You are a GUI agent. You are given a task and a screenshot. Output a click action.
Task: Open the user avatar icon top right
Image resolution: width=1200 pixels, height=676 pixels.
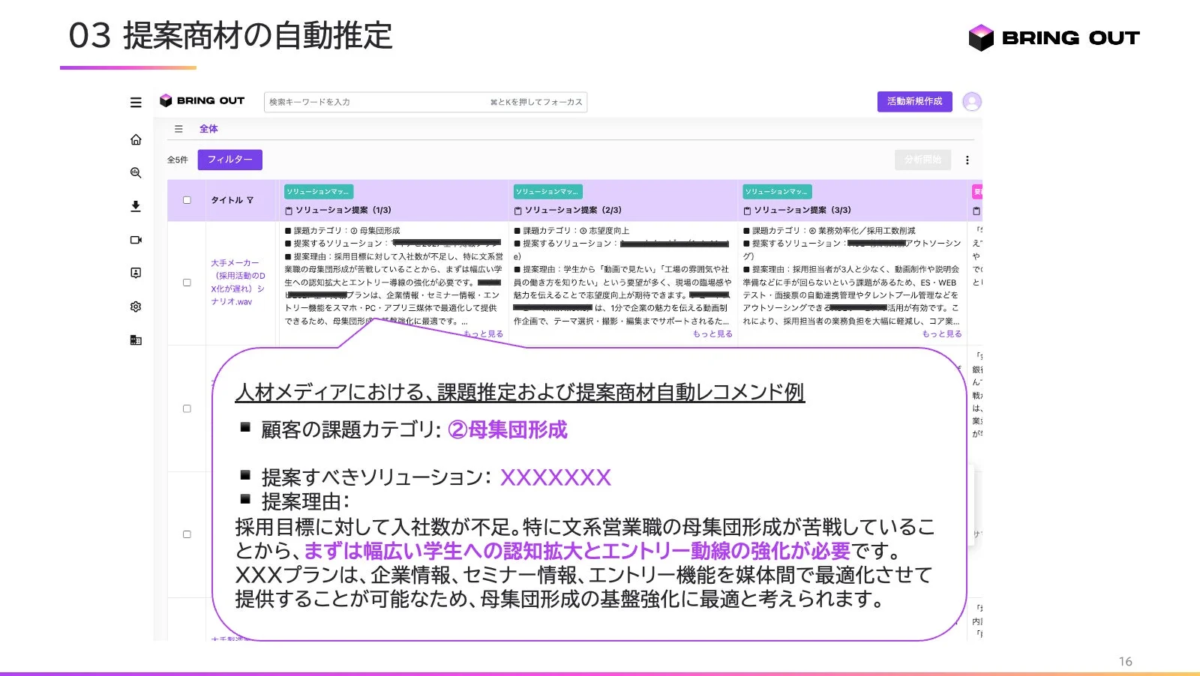pyautogui.click(x=971, y=100)
